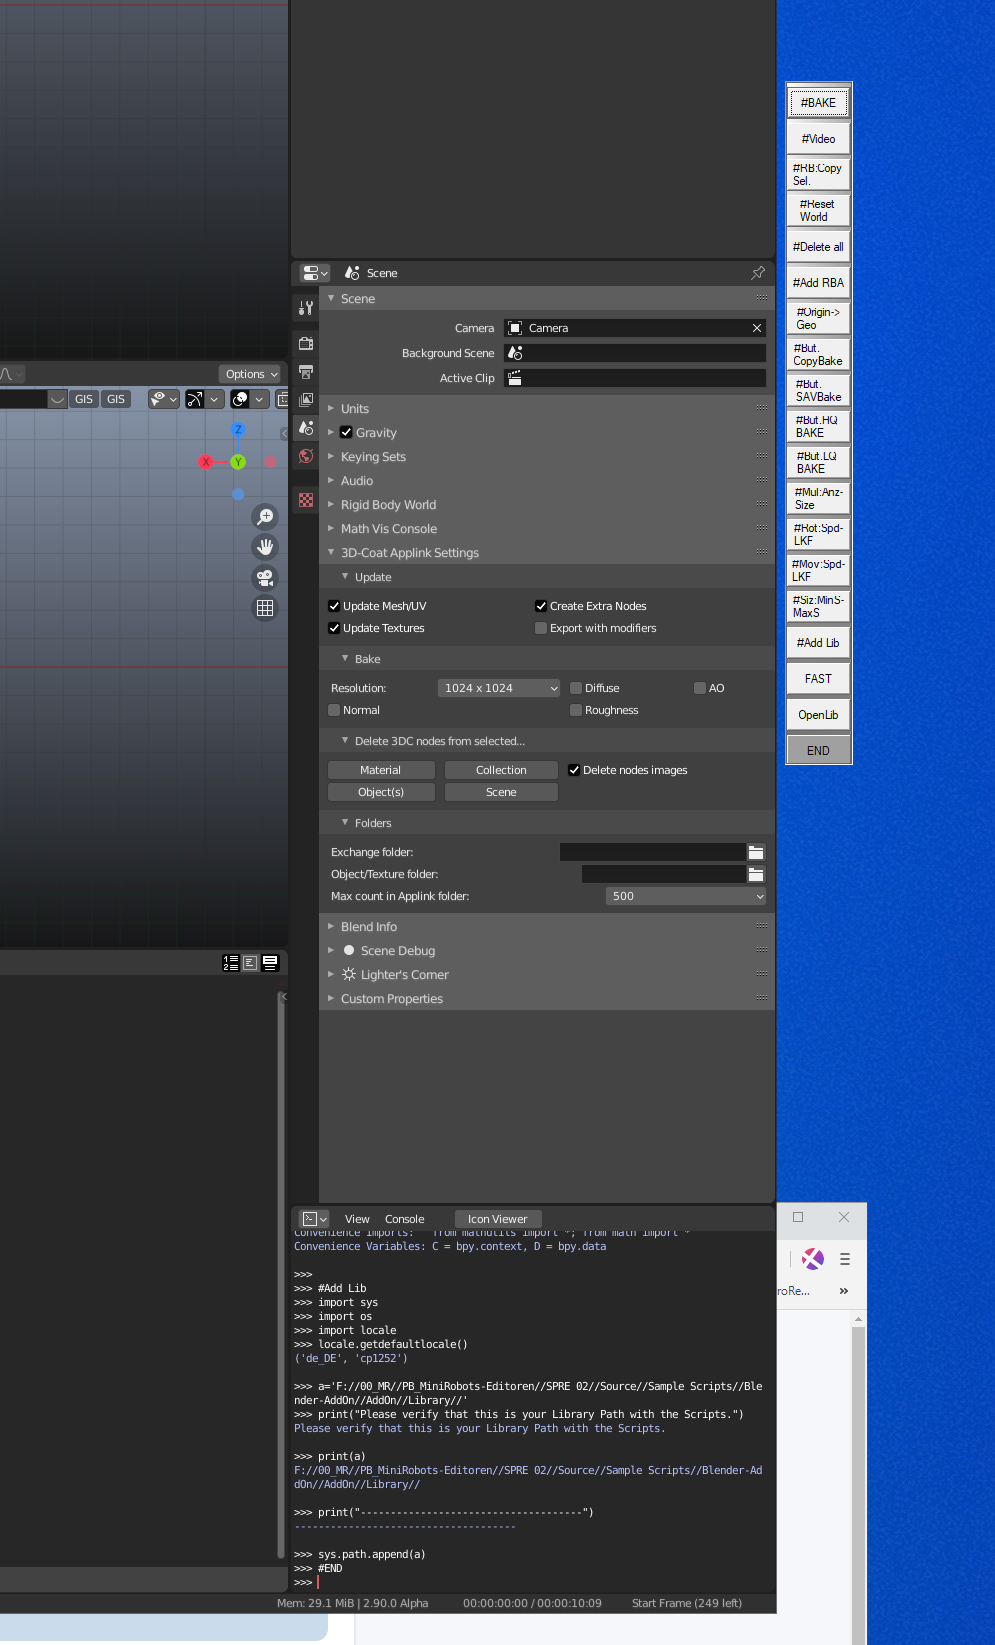
Task: Expand the Rigid Body World panel
Action: [x=388, y=505]
